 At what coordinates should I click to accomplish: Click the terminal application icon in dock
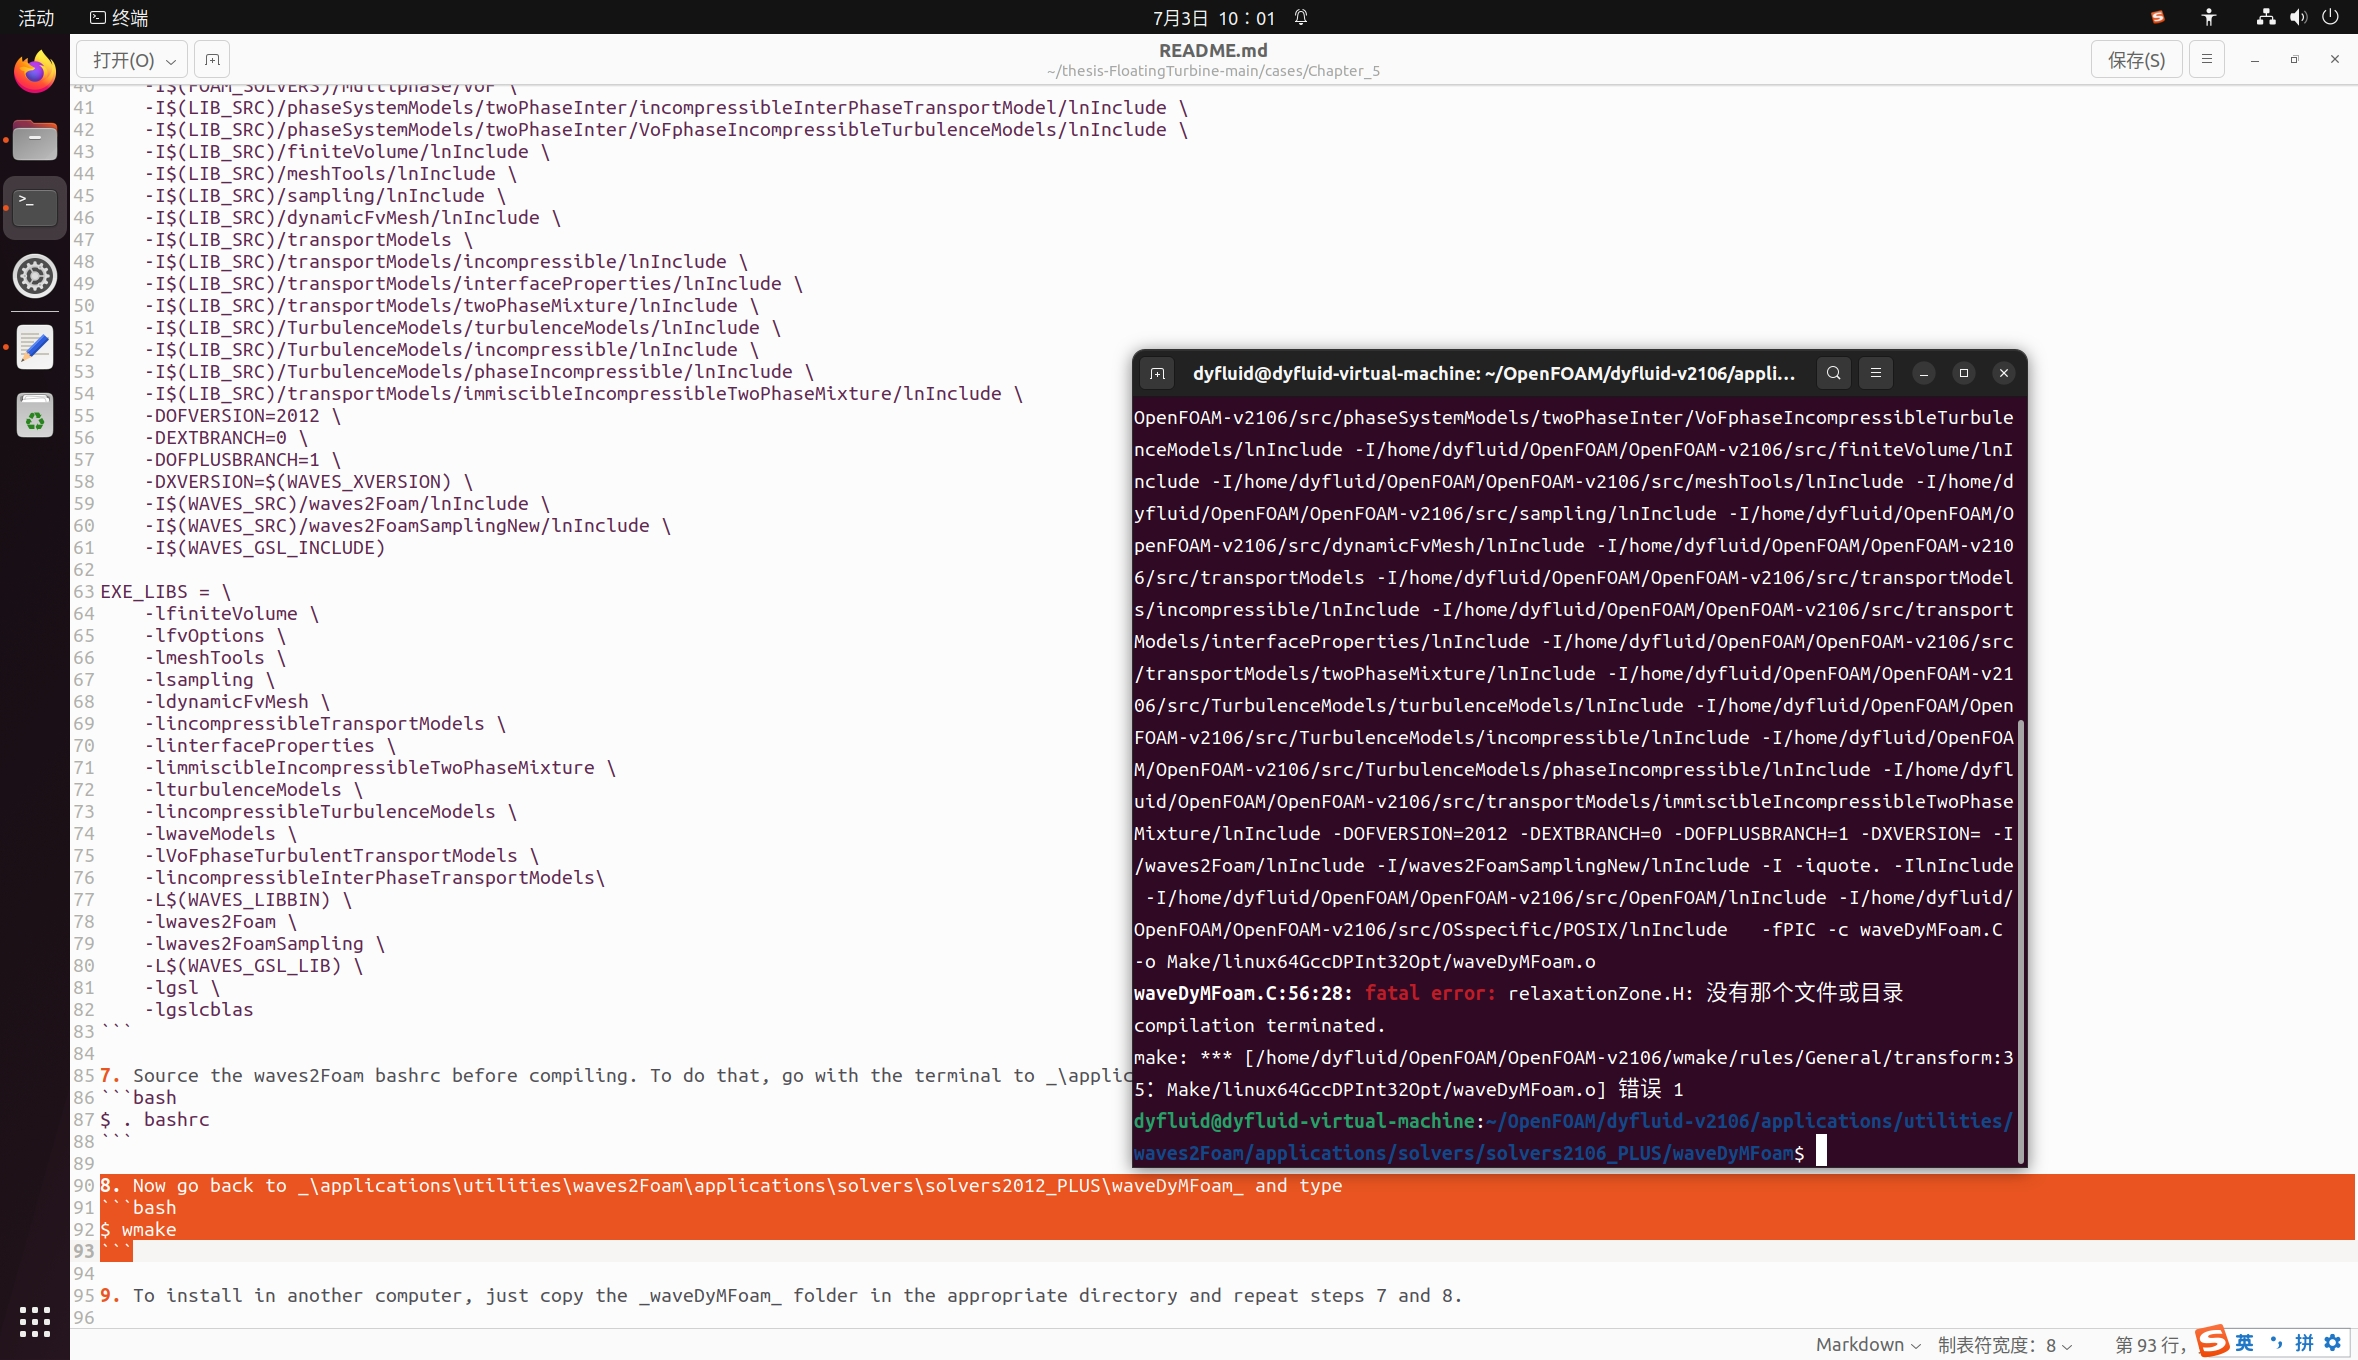coord(36,204)
